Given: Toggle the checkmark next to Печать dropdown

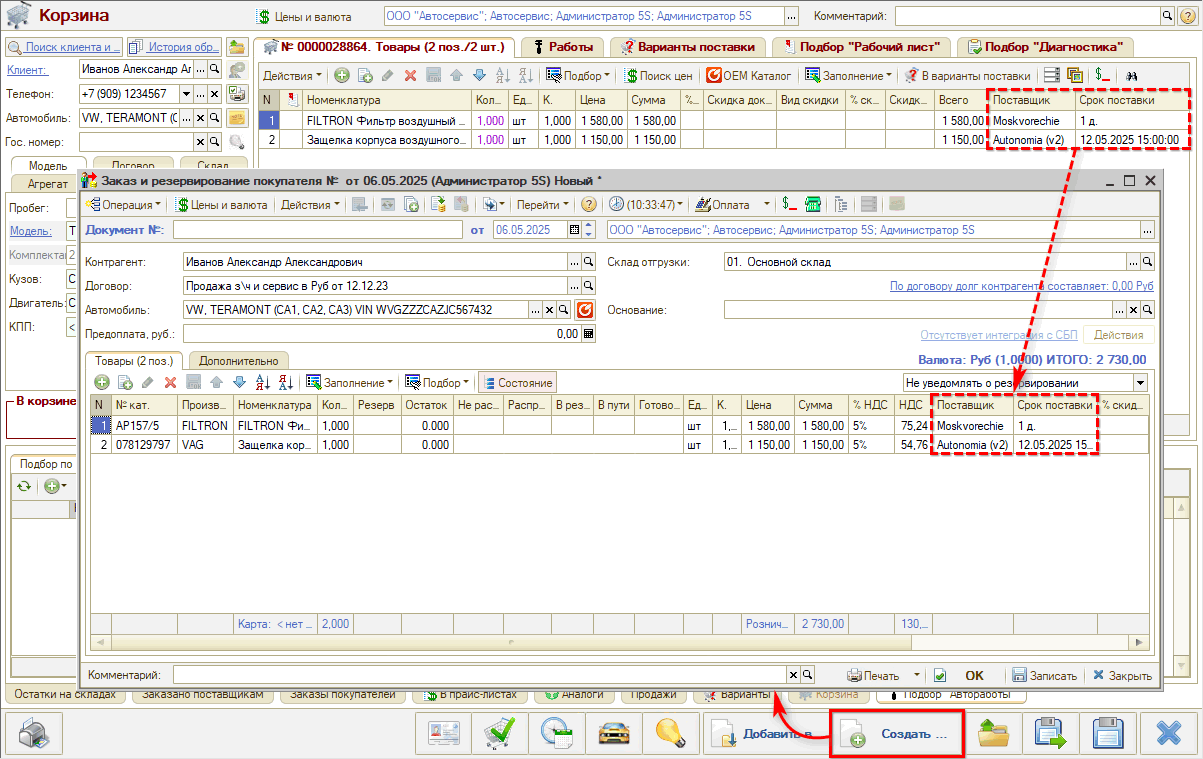Looking at the screenshot, I should [939, 675].
